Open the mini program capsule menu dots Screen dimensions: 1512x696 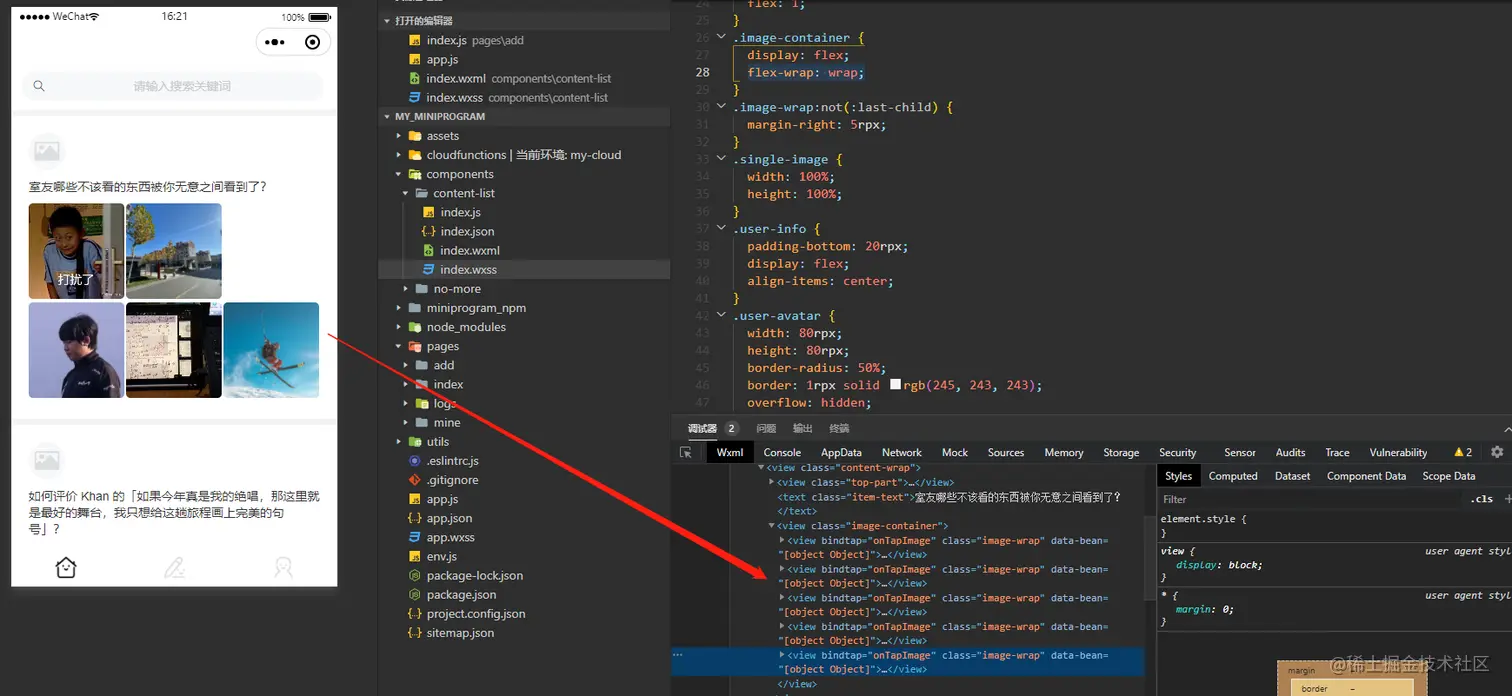pos(275,42)
